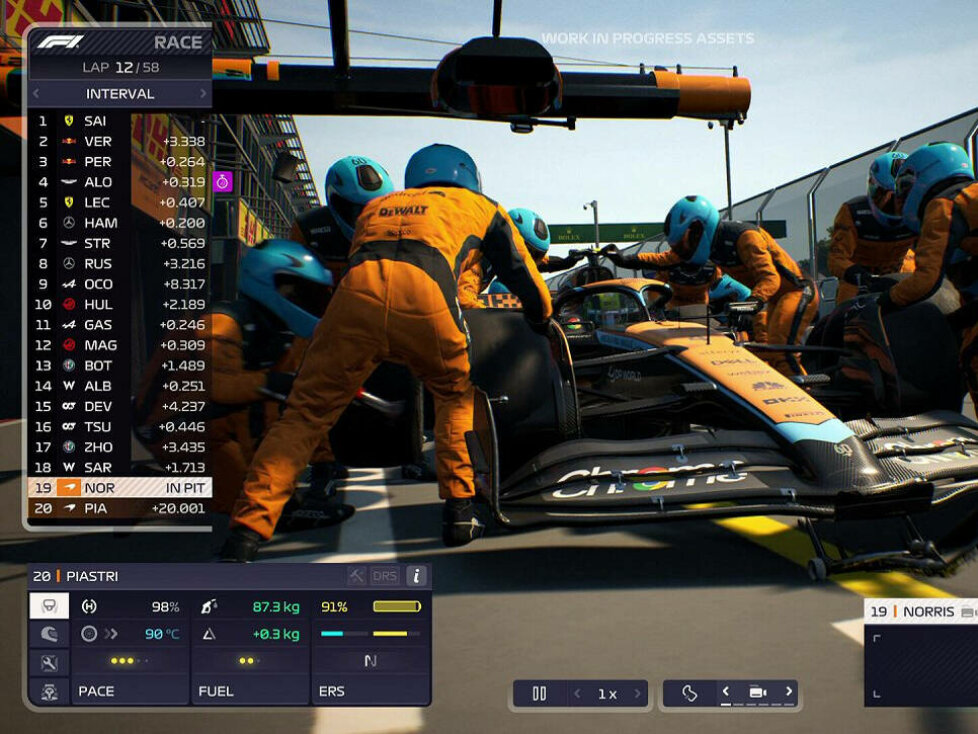Click the F1 logo in timing tower
Viewport: 978px width, 734px height.
click(59, 42)
